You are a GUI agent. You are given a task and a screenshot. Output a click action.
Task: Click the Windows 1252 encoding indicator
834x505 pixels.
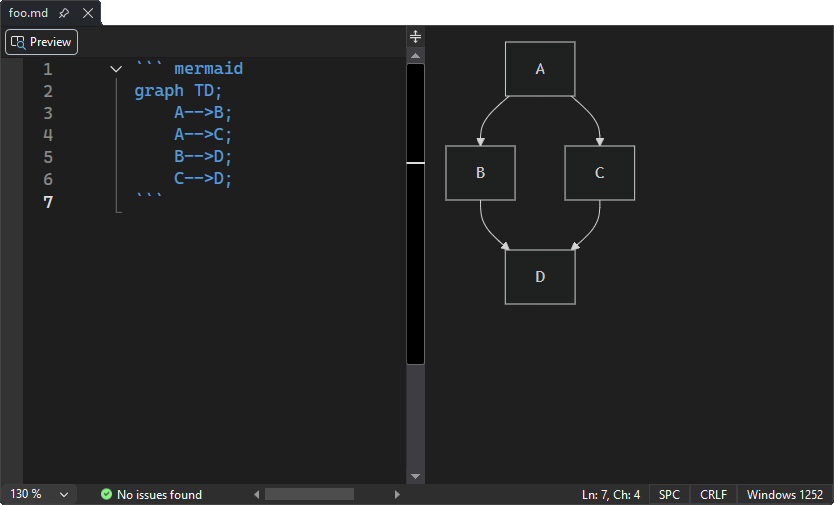[x=785, y=494]
